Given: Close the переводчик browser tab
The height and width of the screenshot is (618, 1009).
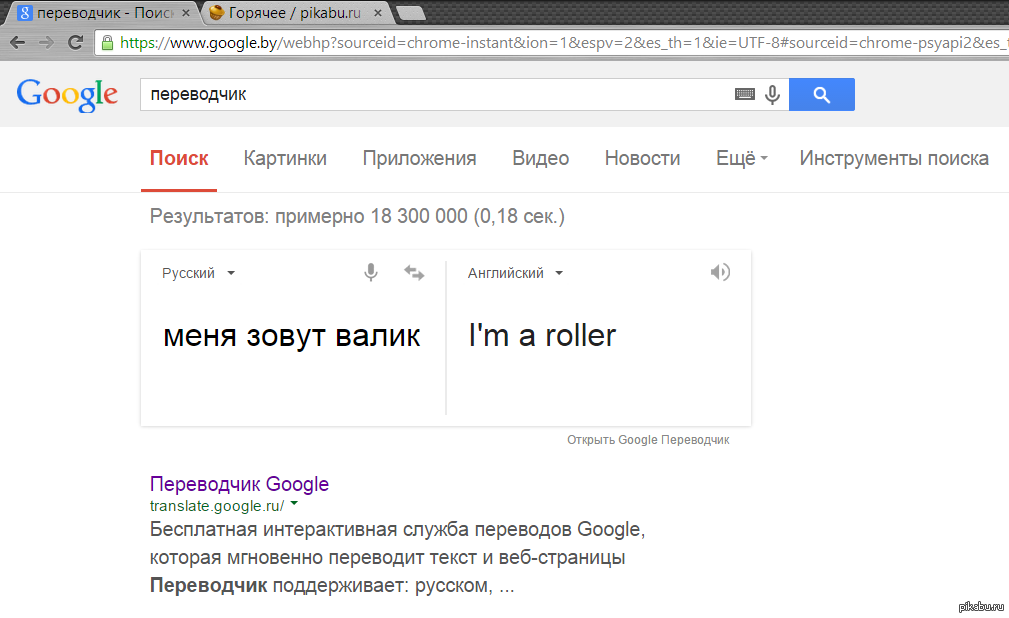Looking at the screenshot, I should [x=186, y=13].
